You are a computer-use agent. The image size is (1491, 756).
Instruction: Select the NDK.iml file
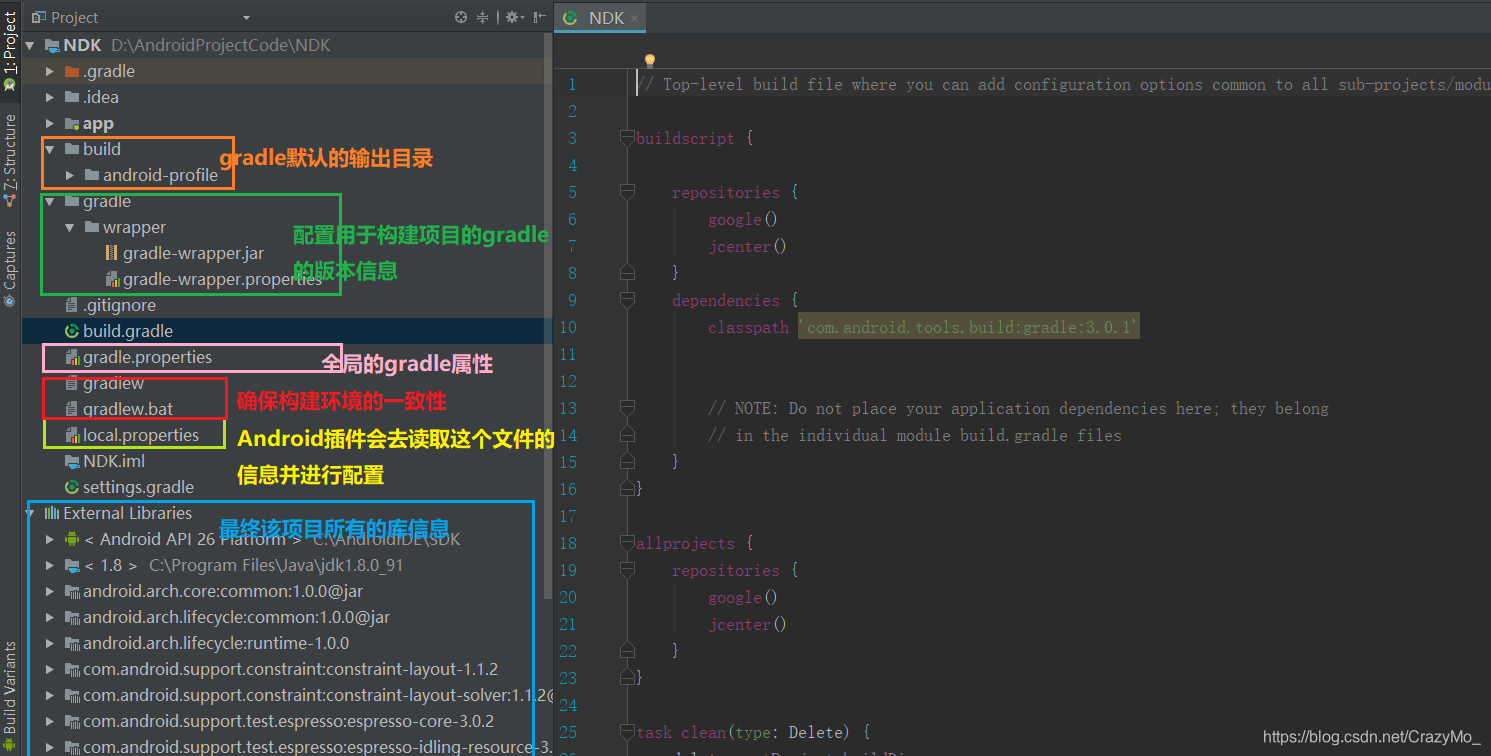click(x=105, y=461)
